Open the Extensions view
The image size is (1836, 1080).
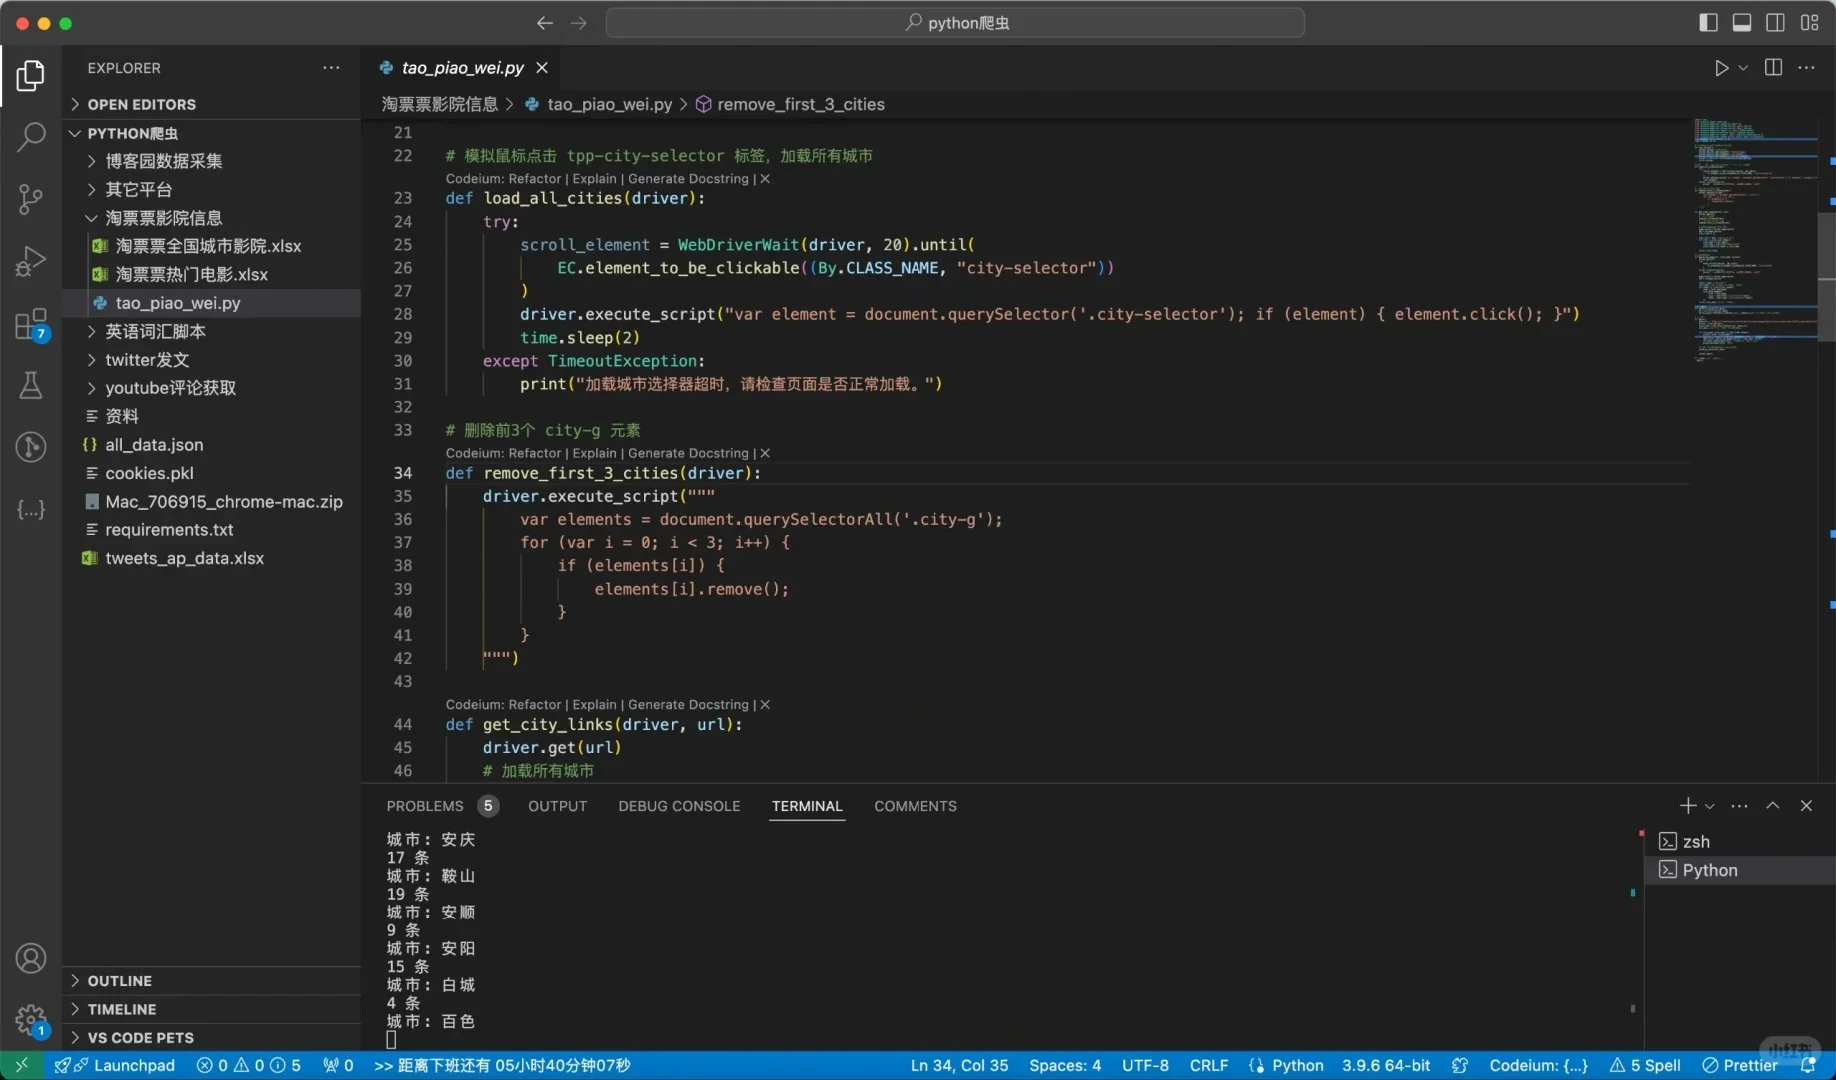[30, 324]
